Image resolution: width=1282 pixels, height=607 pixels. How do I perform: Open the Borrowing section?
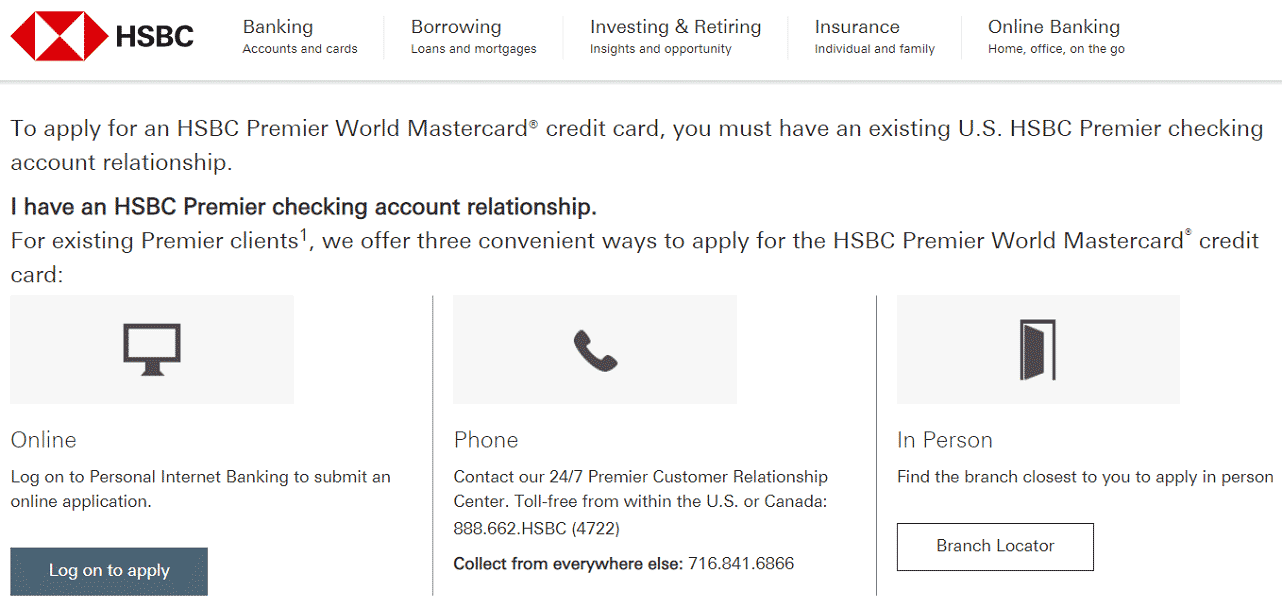456,27
